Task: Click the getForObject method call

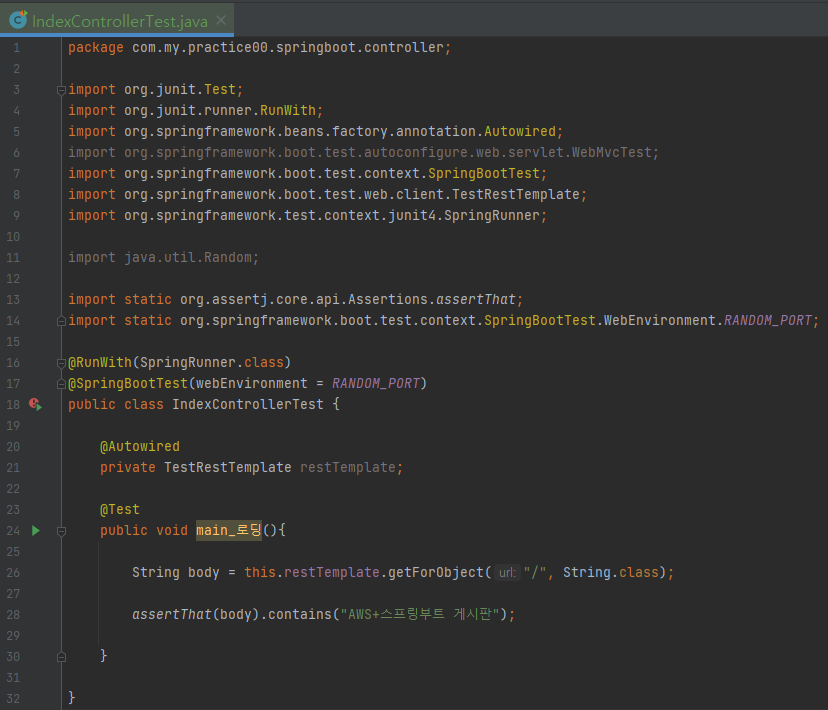Action: click(436, 572)
